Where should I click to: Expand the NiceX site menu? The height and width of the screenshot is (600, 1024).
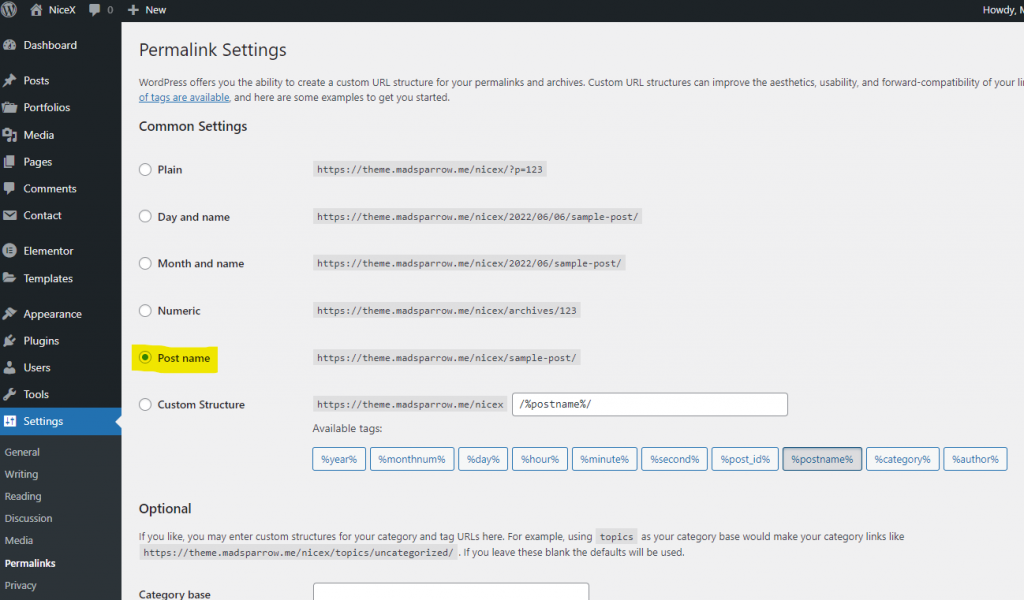[x=54, y=9]
